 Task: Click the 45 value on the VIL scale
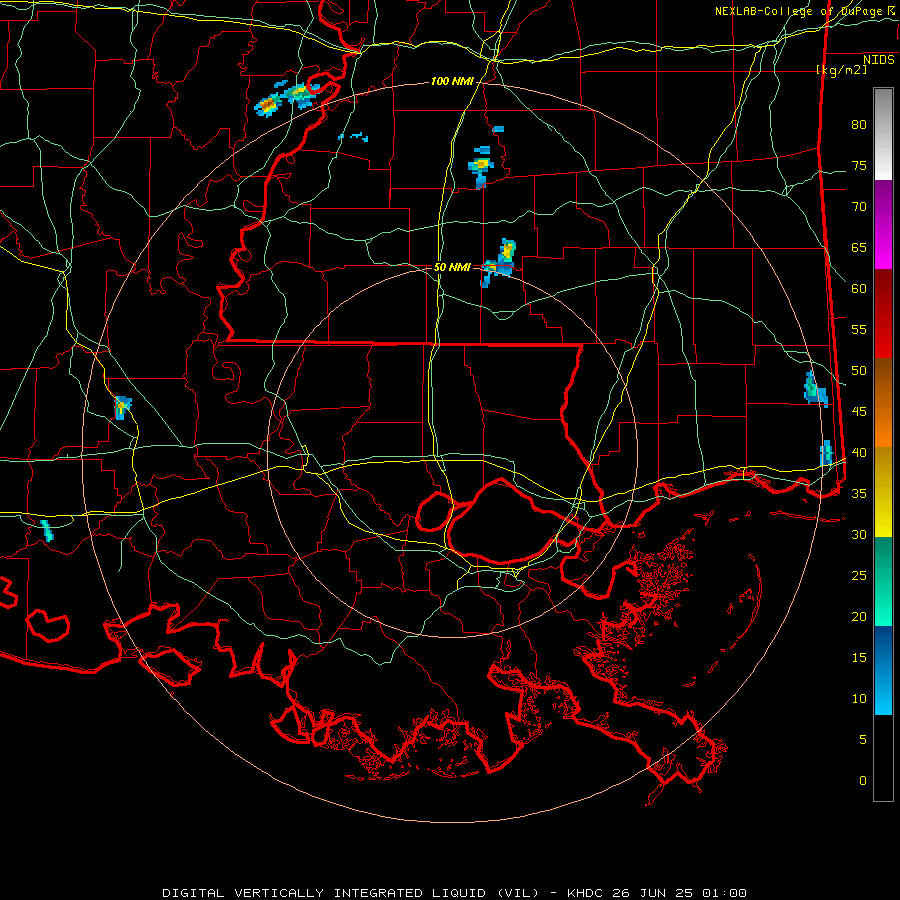tap(859, 412)
